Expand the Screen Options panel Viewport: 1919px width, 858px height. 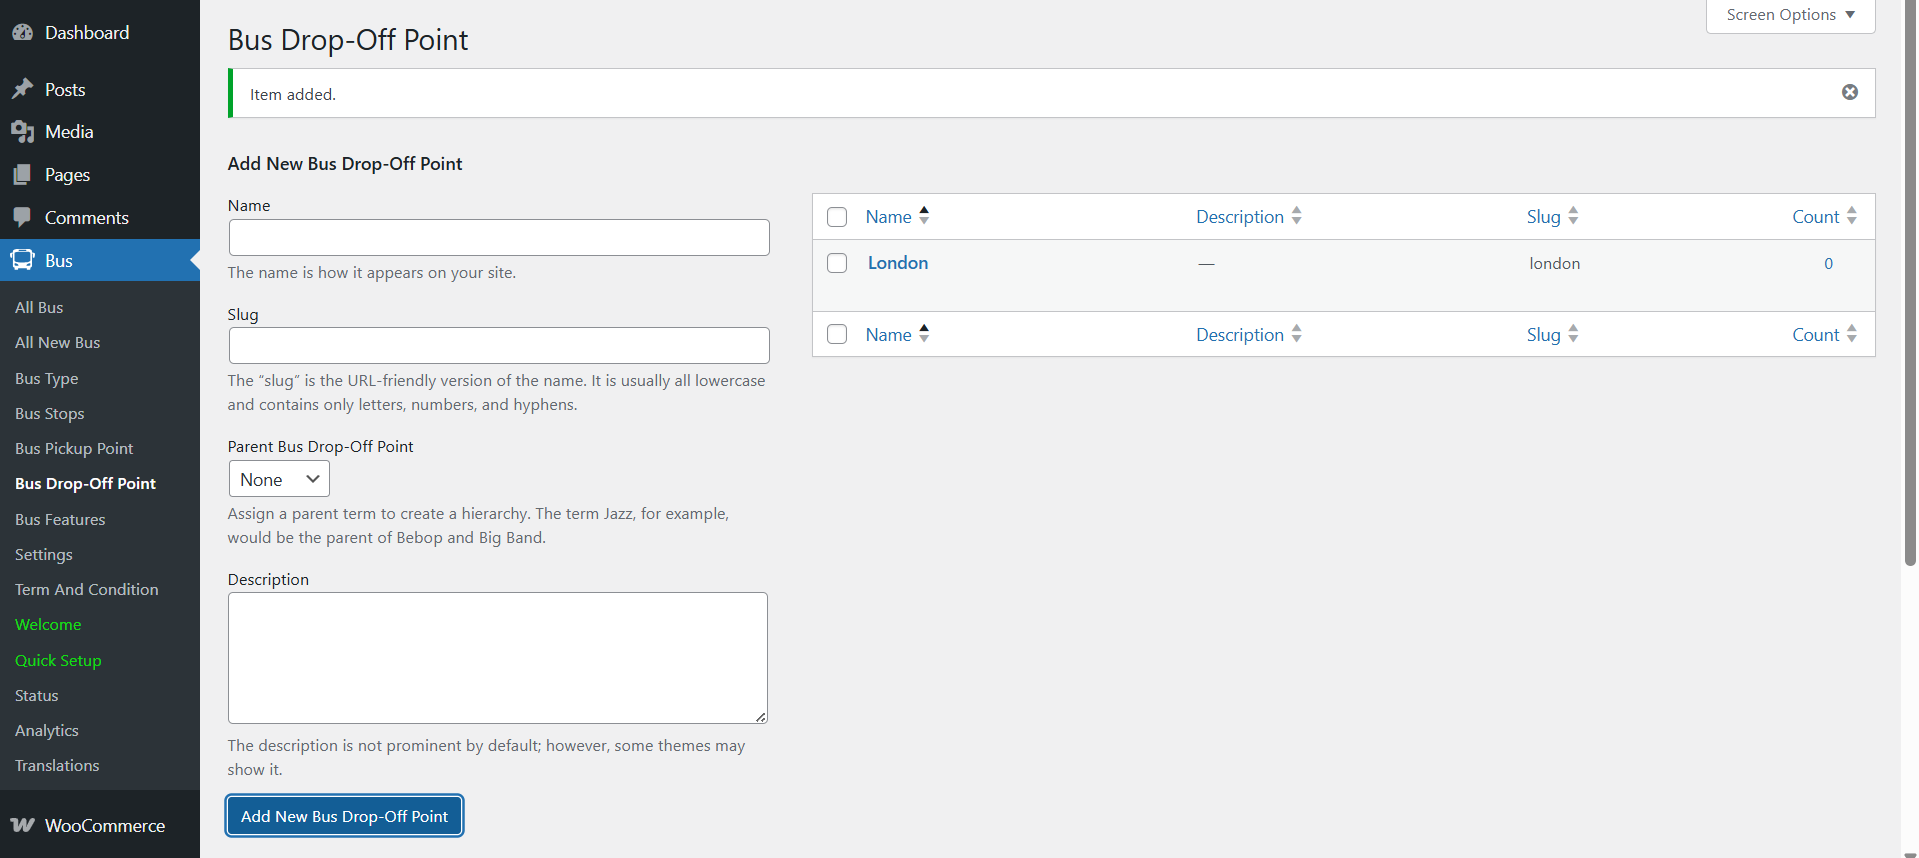coord(1789,15)
